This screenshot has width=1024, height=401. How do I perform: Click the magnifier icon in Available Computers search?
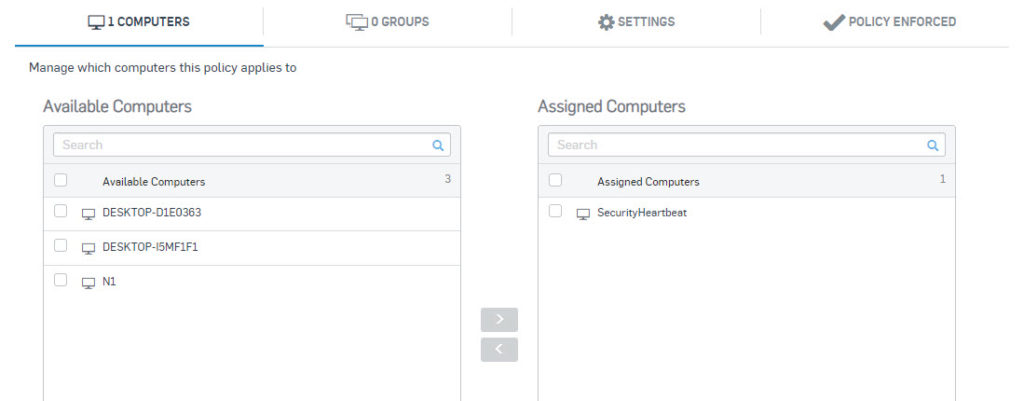coord(438,146)
